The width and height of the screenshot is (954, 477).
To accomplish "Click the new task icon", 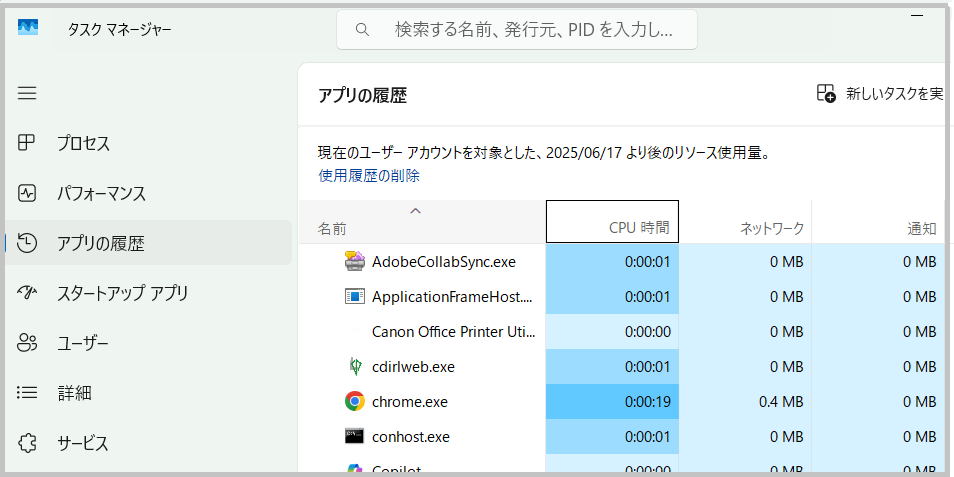I will tap(826, 93).
